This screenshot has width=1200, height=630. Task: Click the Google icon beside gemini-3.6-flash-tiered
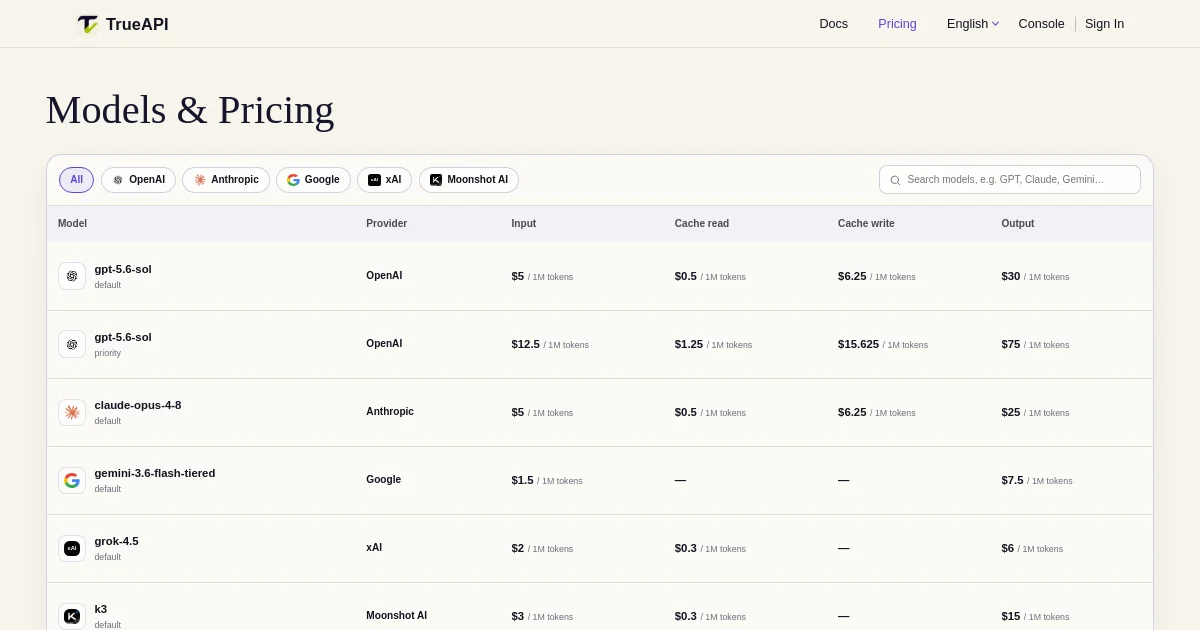coord(72,480)
